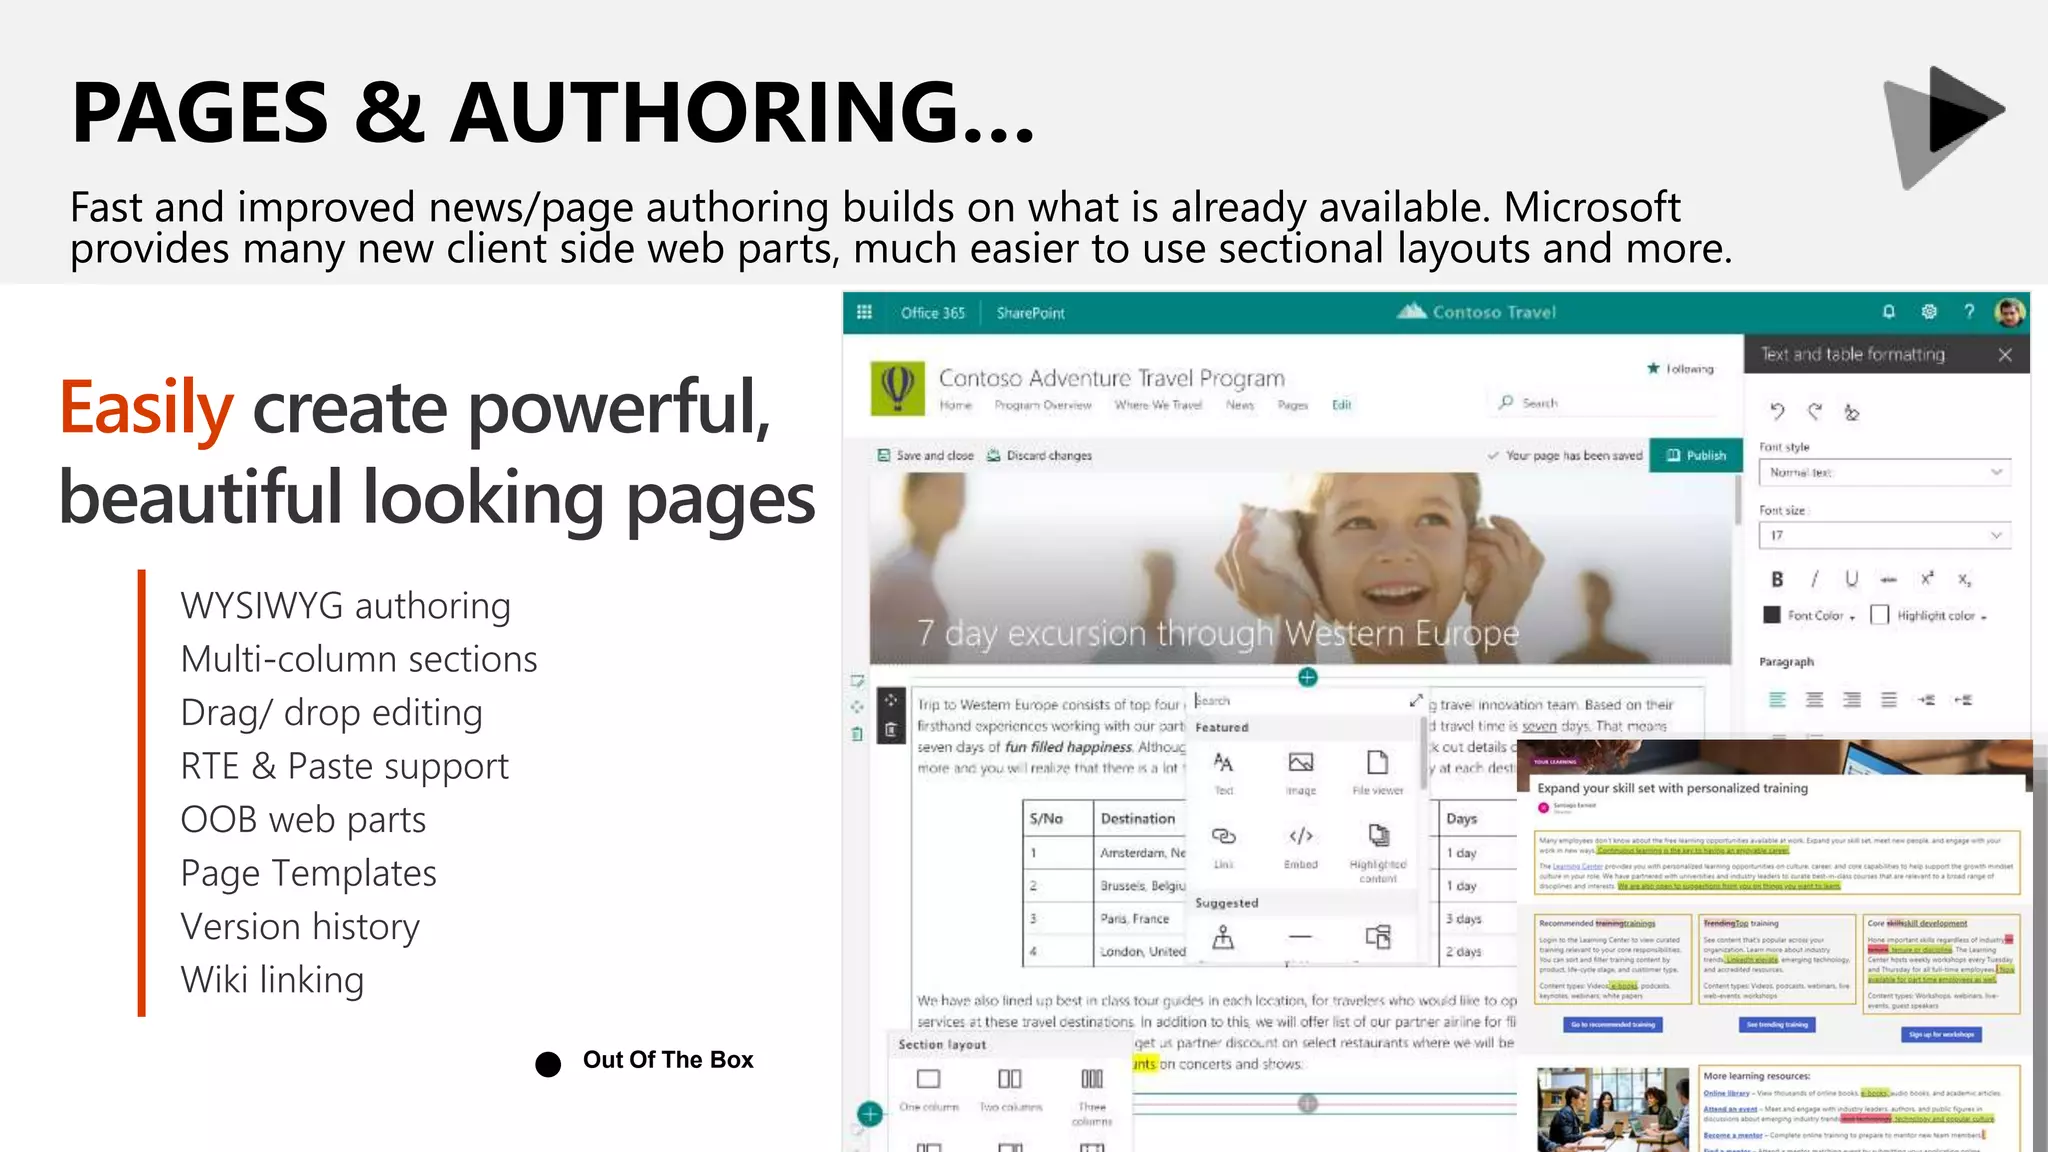Click the black font color swatch
Image resolution: width=2048 pixels, height=1152 pixels.
coord(1772,615)
